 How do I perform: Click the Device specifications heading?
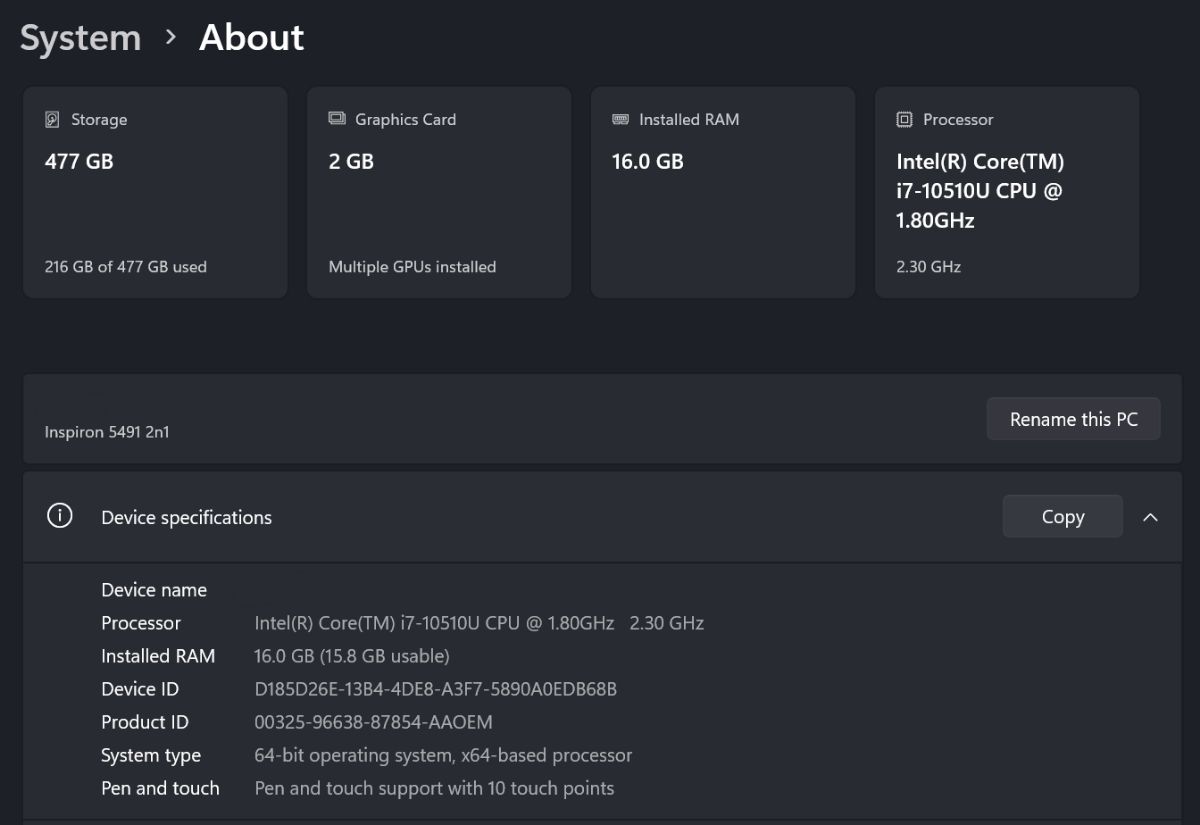186,517
